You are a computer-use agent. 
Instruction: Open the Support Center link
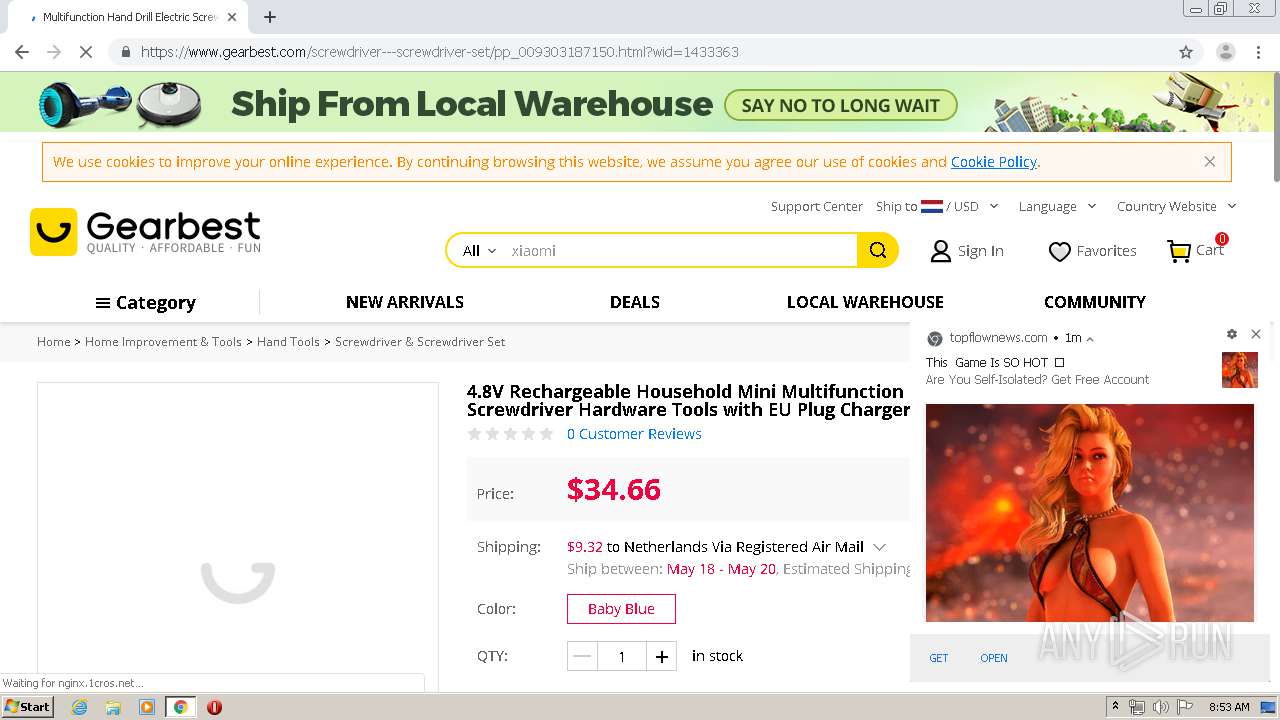(816, 206)
